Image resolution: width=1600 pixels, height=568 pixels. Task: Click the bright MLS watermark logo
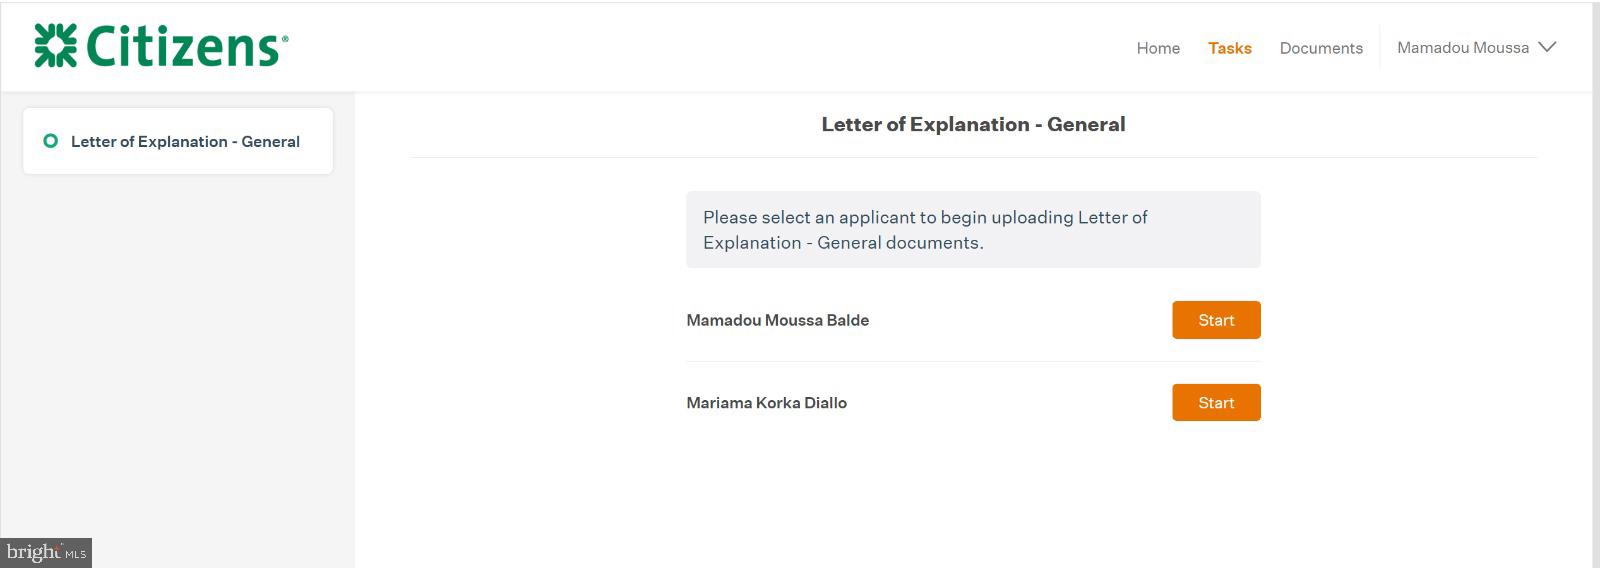46,553
